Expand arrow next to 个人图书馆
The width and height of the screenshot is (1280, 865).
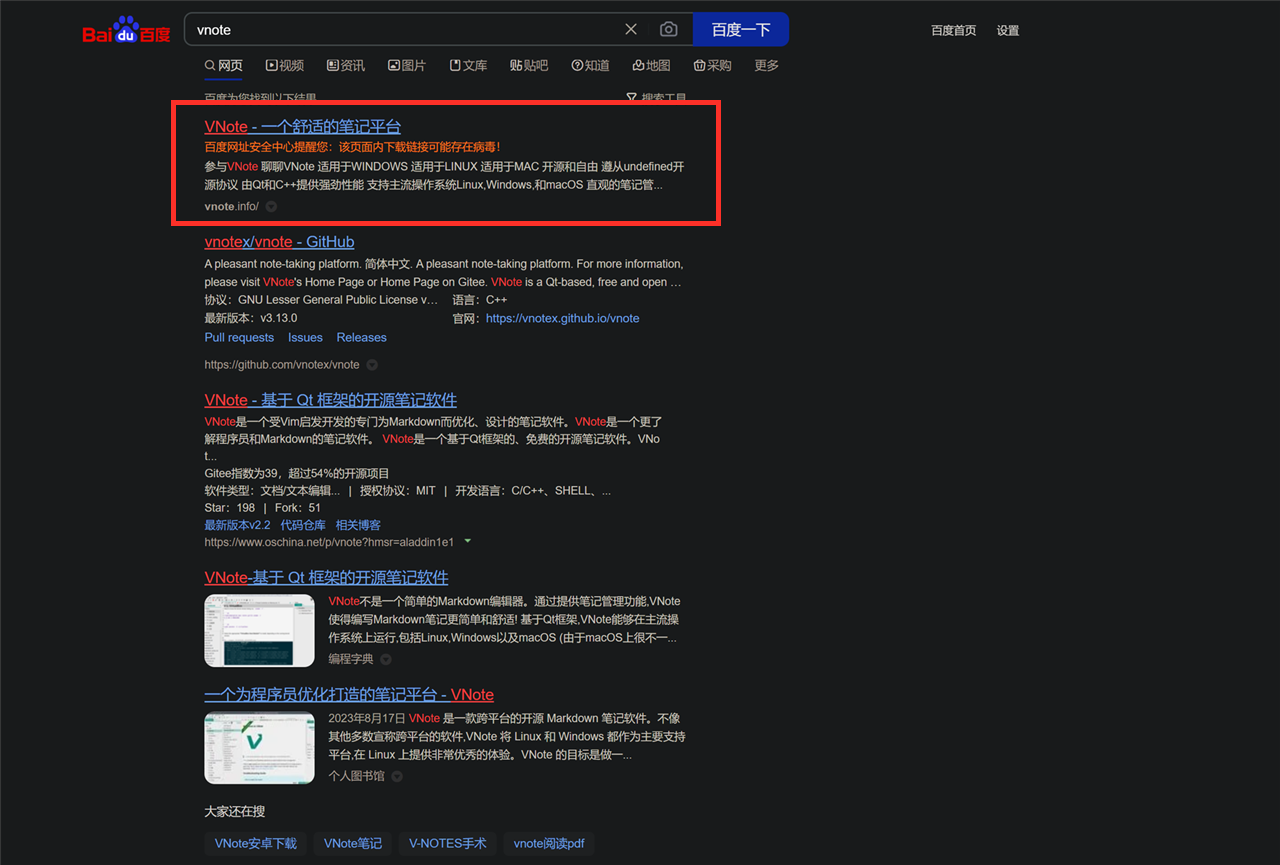(397, 776)
